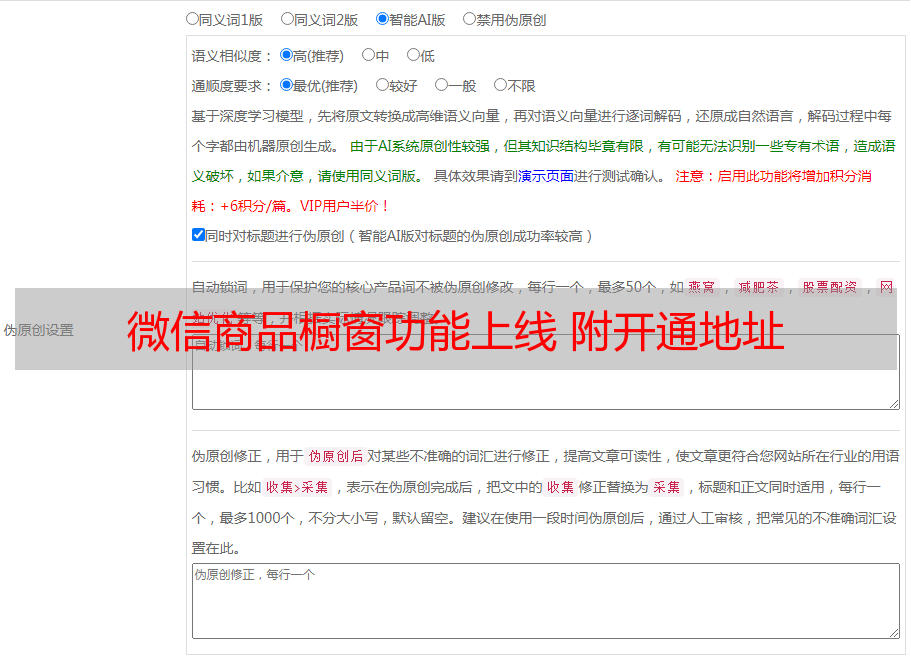Focus the 自动锁词 text area
Screen dimensions: 911x658
[546, 372]
